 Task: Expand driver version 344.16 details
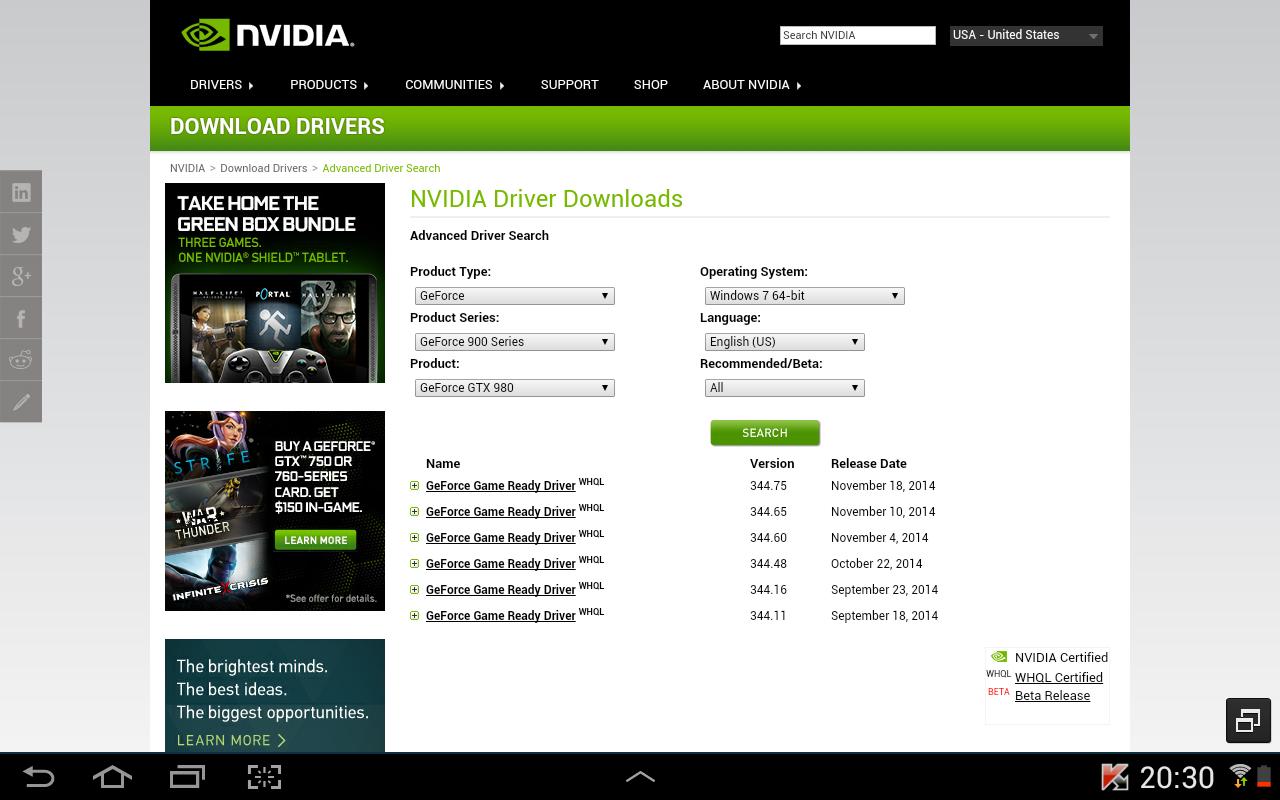[414, 590]
